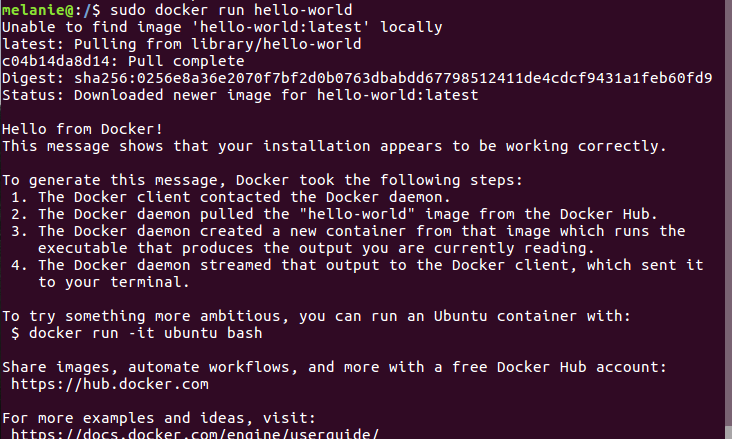
Task: Click the terminal scrollbar on the right edge
Action: [x=728, y=220]
